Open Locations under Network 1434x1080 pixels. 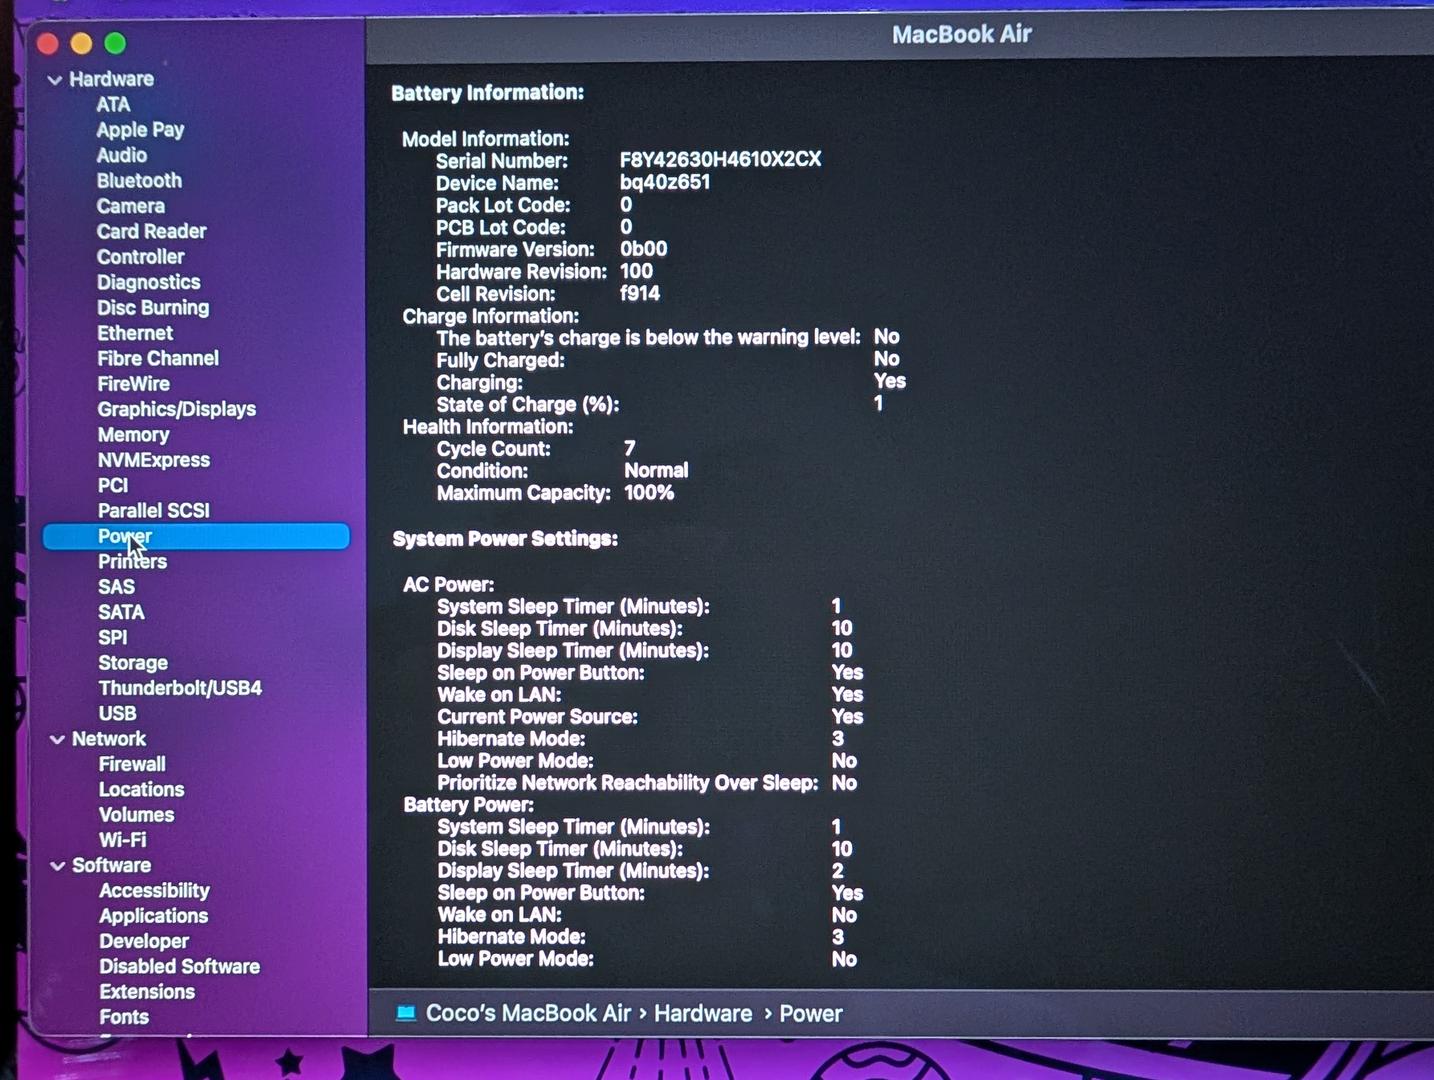click(x=141, y=790)
